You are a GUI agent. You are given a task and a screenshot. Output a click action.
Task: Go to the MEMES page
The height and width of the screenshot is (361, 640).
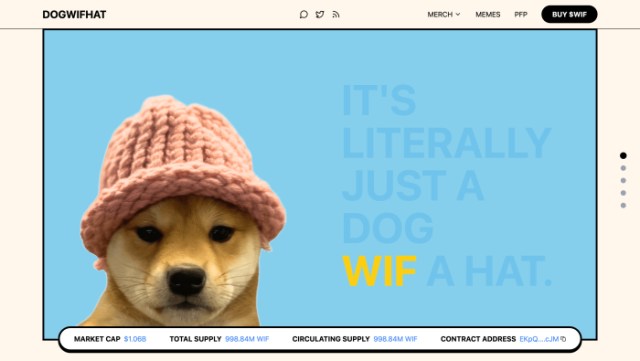pos(488,15)
